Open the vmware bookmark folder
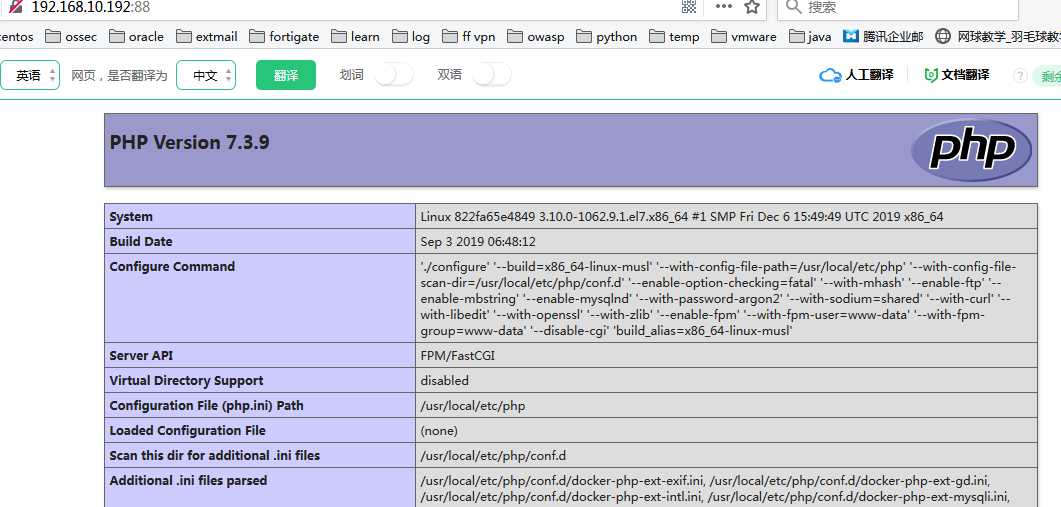This screenshot has width=1061, height=507. coord(744,37)
